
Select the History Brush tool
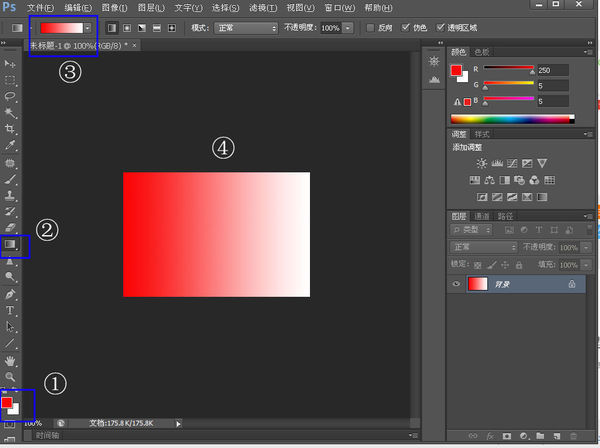point(10,212)
